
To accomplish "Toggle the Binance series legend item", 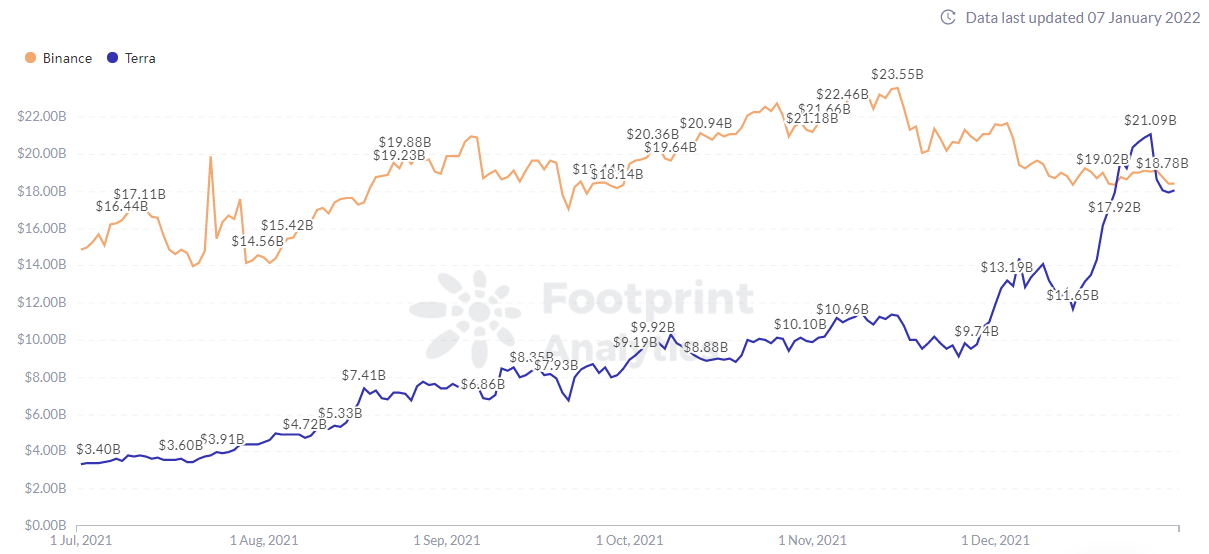I will pos(66,58).
